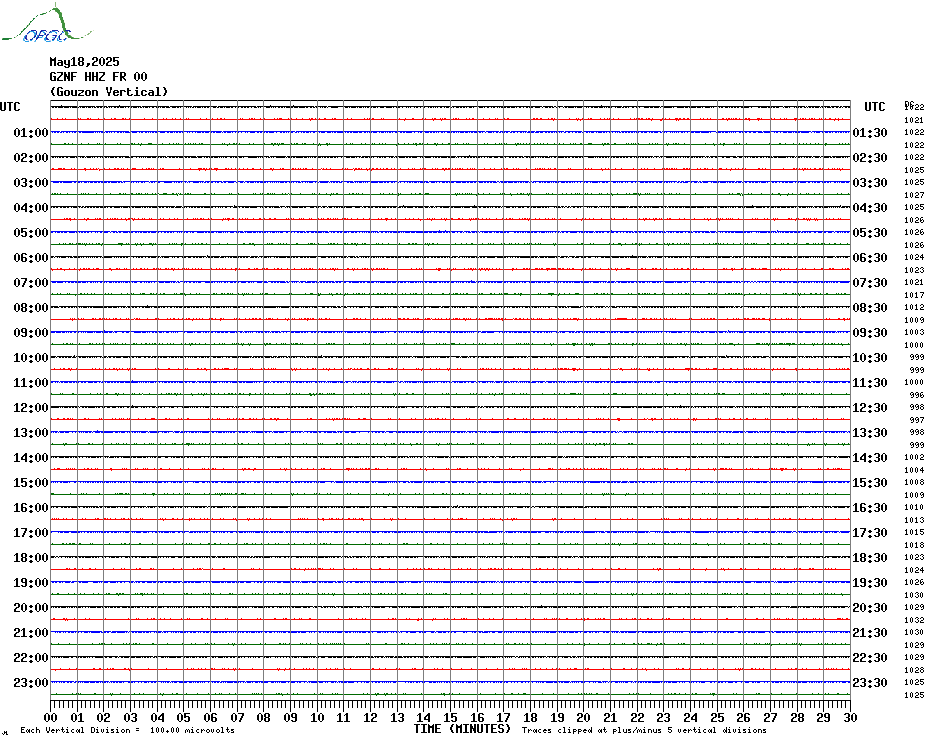Click the (Gouzon Vertical) caption
The height and width of the screenshot is (744, 930).
pyautogui.click(x=109, y=92)
